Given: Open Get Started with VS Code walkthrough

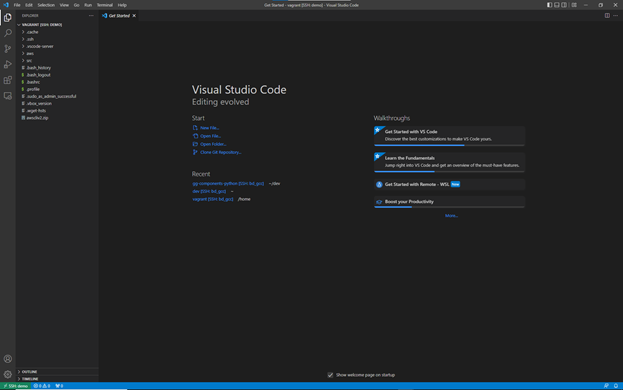Looking at the screenshot, I should pyautogui.click(x=449, y=136).
